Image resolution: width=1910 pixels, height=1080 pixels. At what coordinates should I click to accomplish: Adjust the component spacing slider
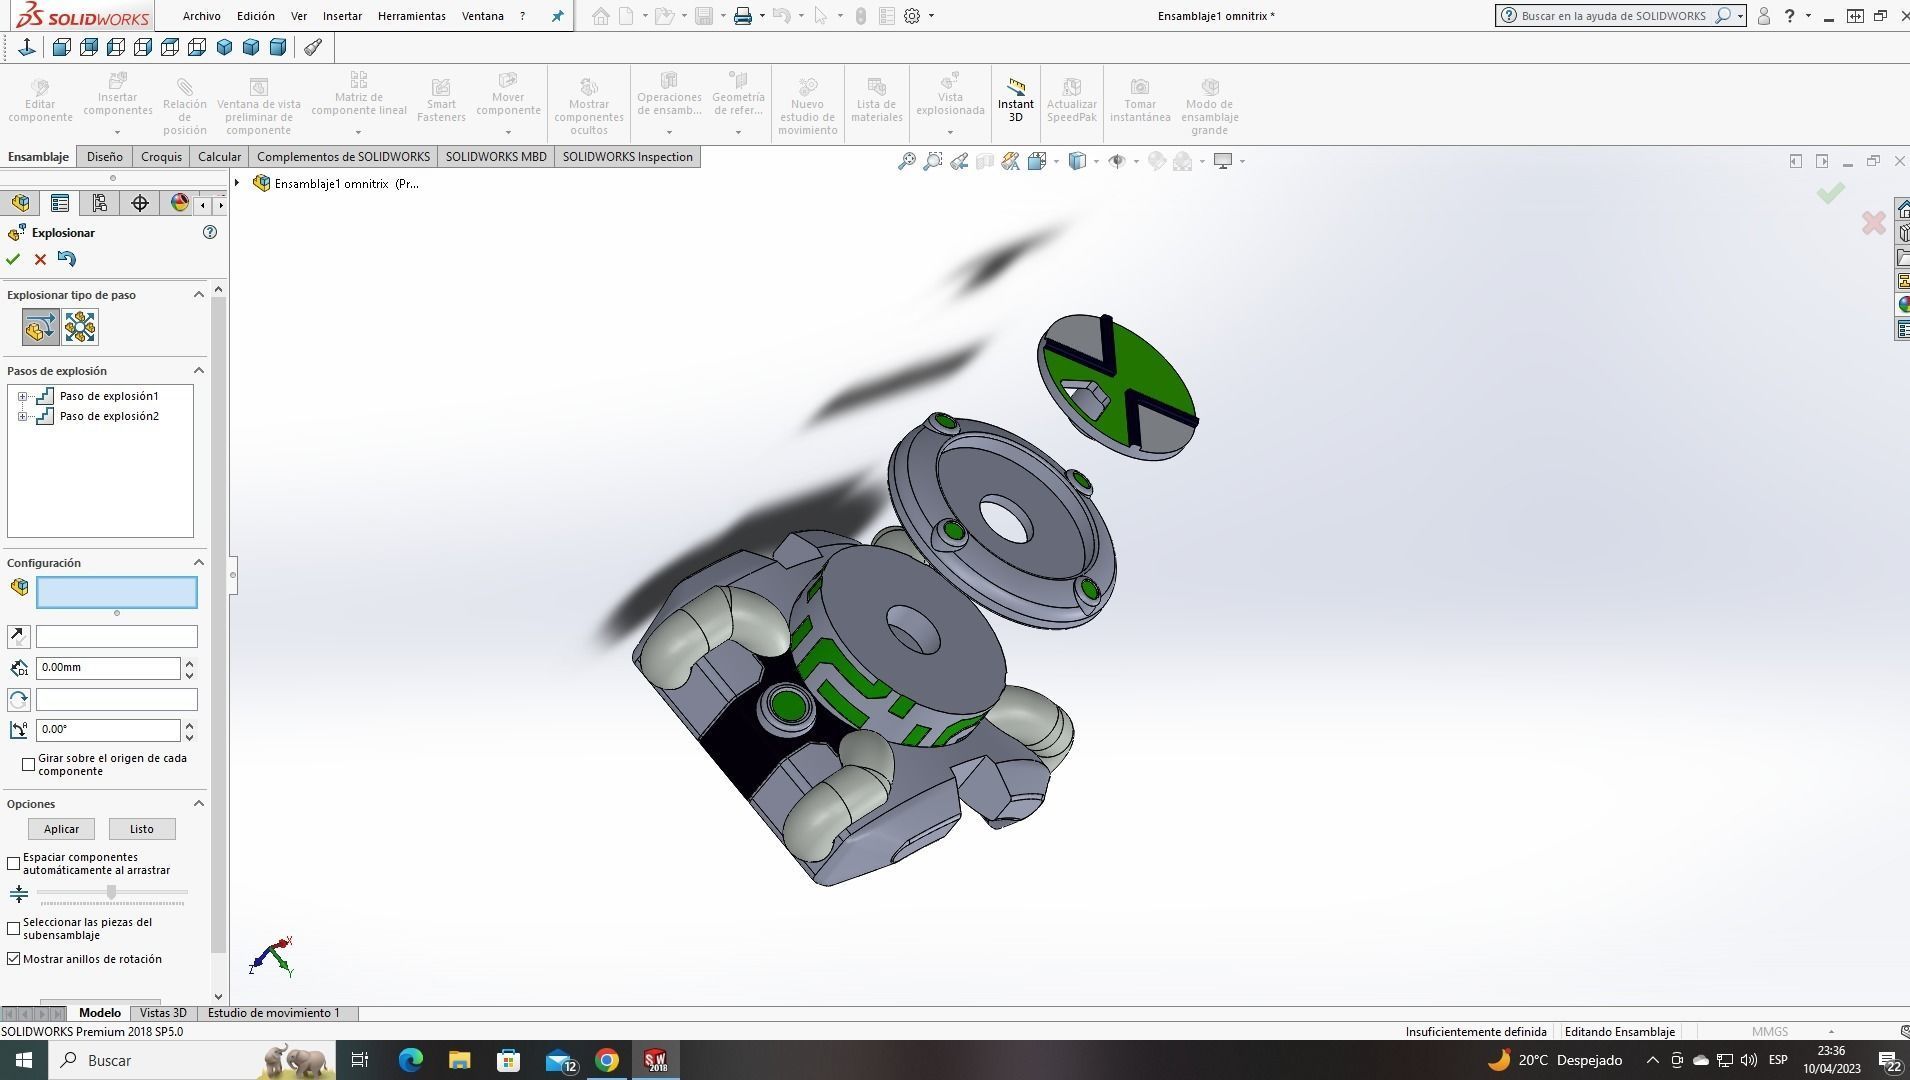(x=111, y=892)
